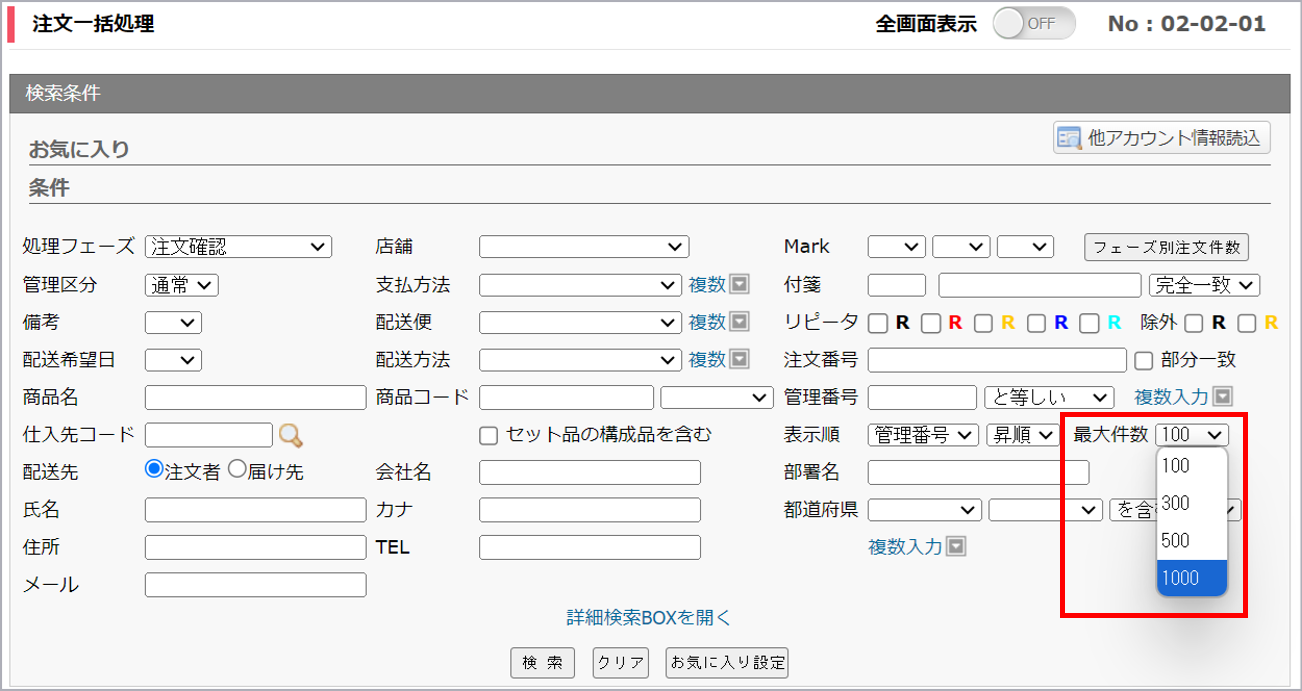Click the 商品名 input field
This screenshot has width=1302, height=691.
click(x=256, y=397)
